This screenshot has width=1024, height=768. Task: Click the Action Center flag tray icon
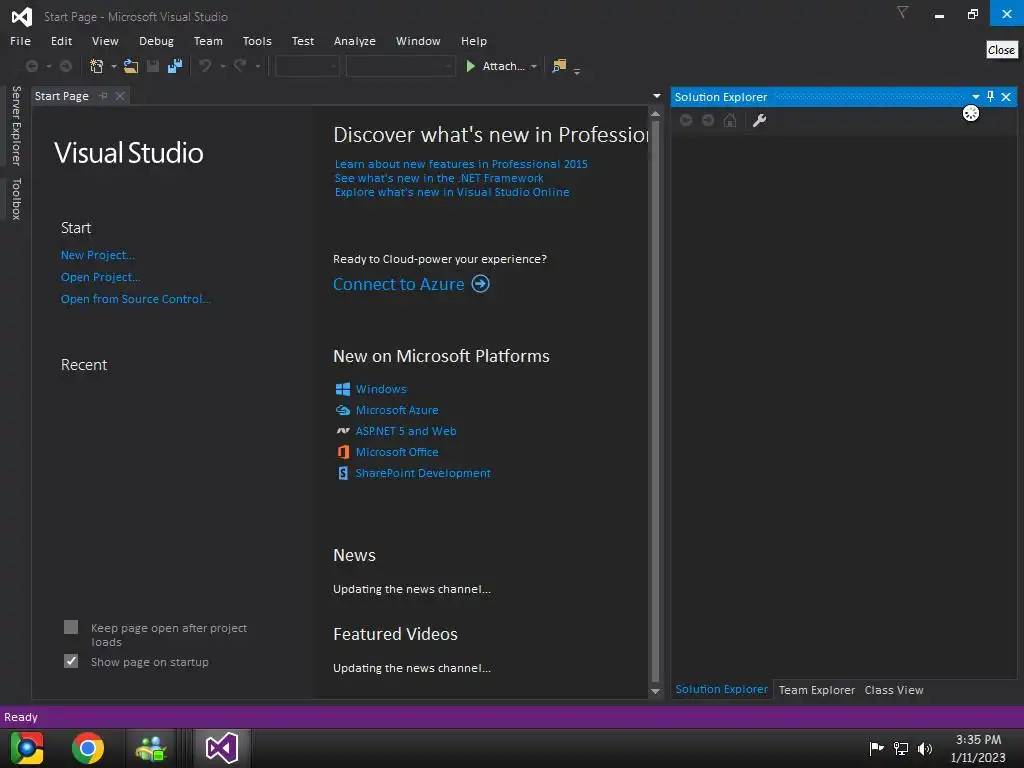click(x=876, y=748)
